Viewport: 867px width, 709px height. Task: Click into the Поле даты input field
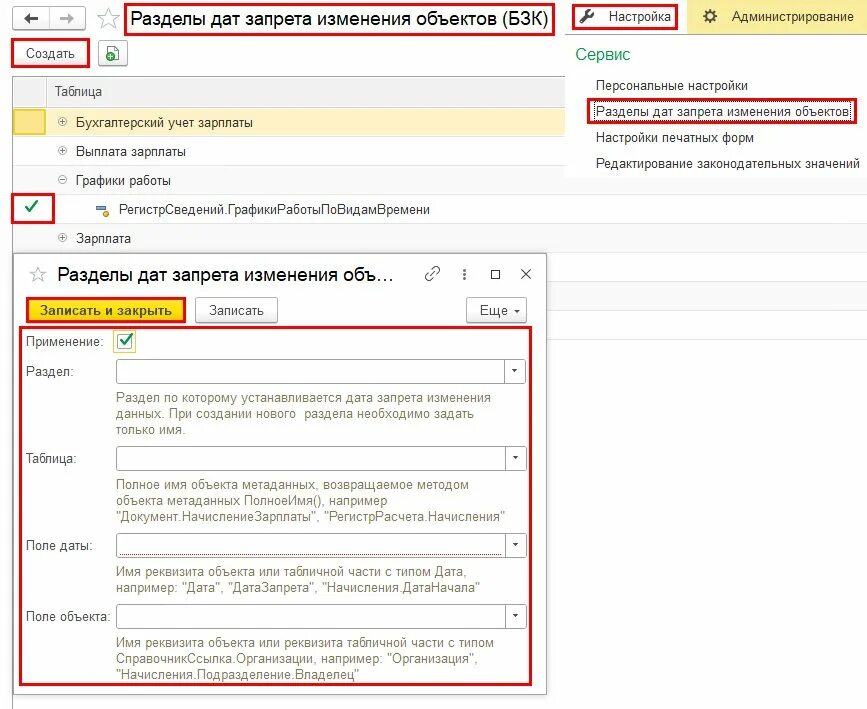(311, 545)
